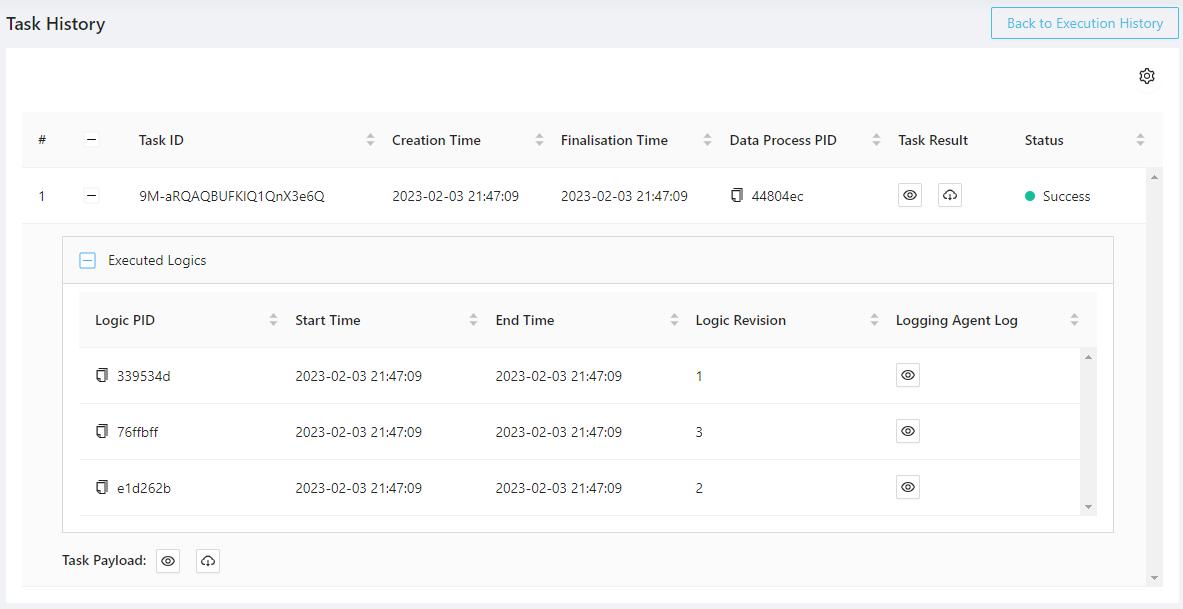Copy Logic PID 339534d
The height and width of the screenshot is (609, 1183).
click(101, 376)
